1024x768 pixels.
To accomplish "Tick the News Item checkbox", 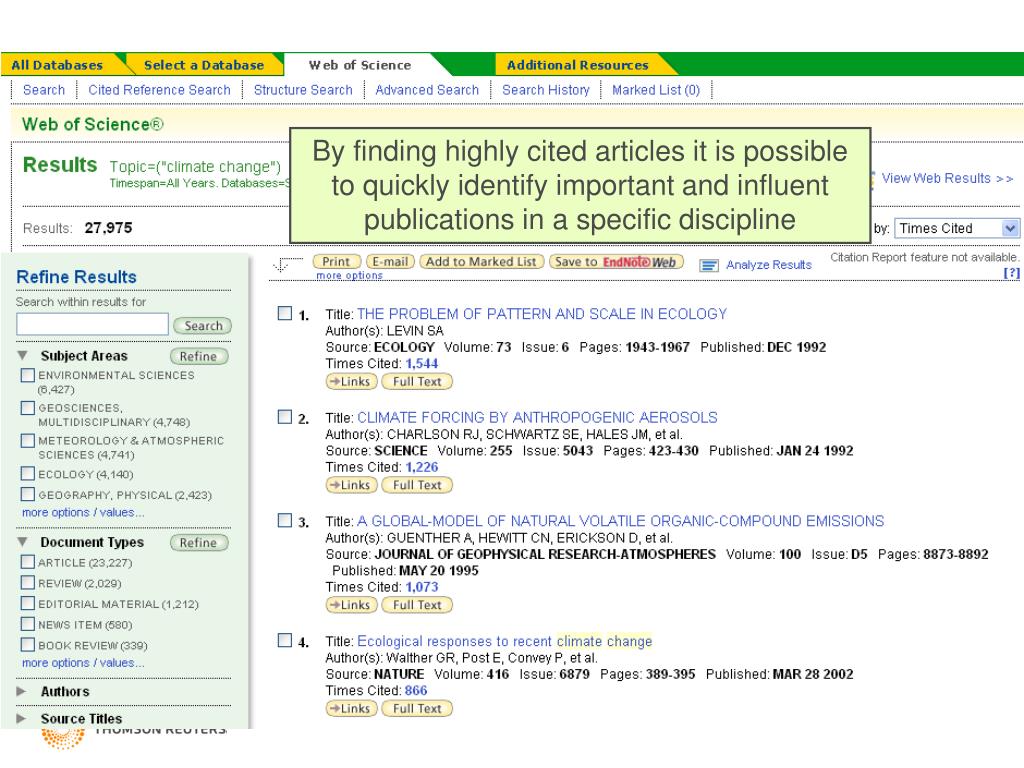I will click(27, 624).
